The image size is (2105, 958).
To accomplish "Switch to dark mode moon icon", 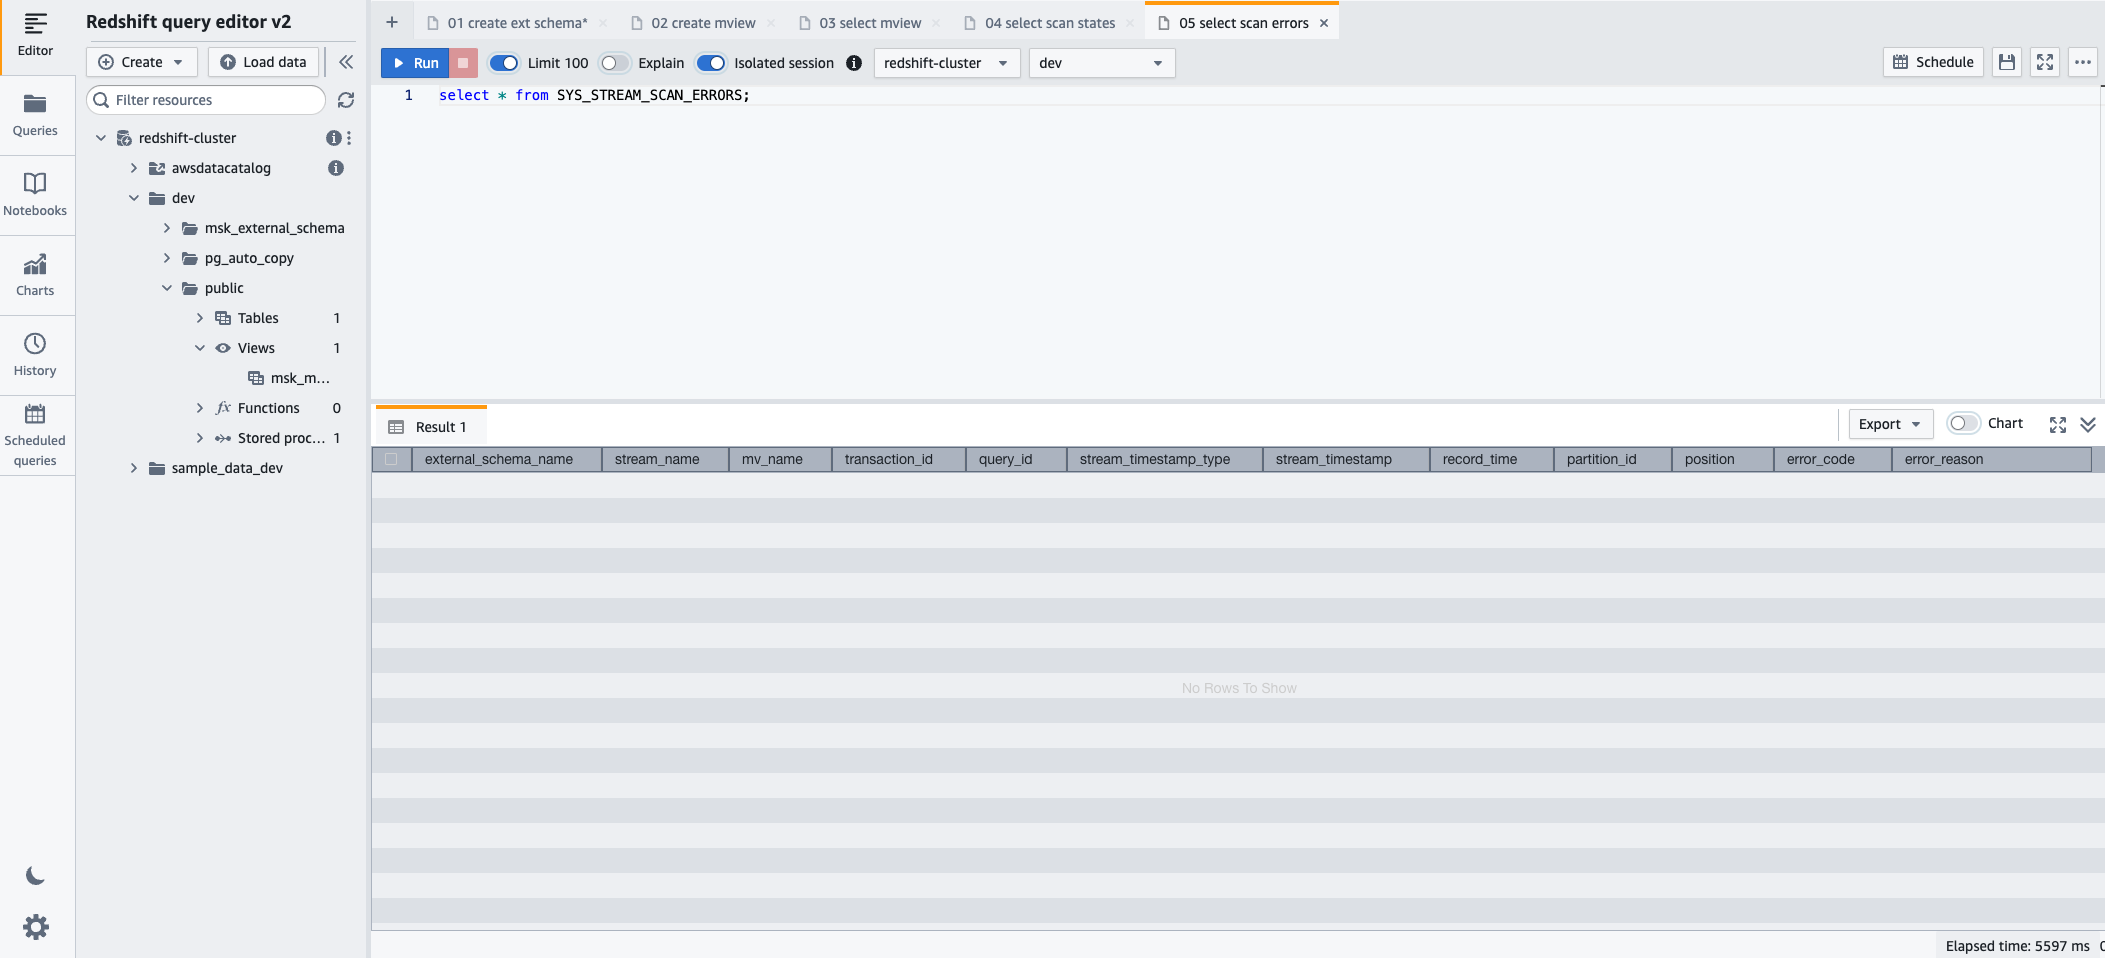I will [x=35, y=877].
